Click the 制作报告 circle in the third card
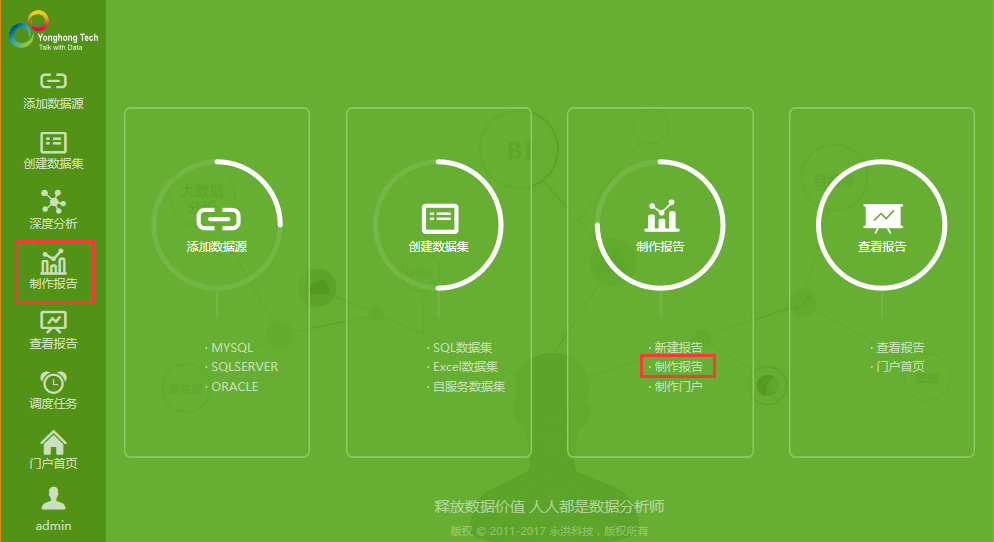This screenshot has width=994, height=542. point(660,225)
